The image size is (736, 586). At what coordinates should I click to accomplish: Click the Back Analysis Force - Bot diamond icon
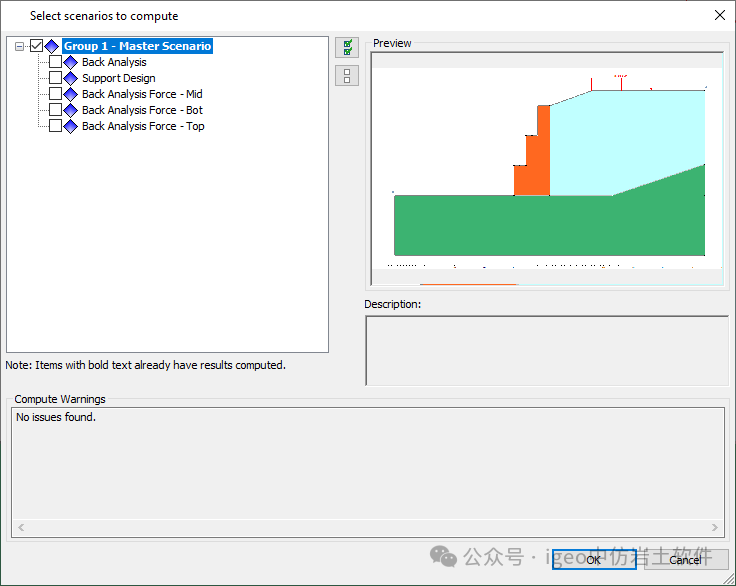coord(70,110)
